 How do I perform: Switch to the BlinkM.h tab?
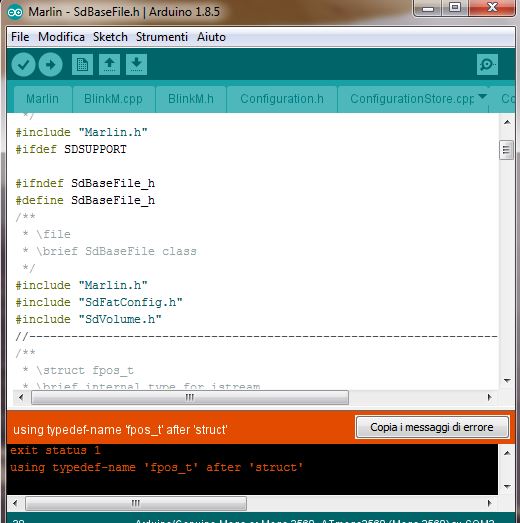coord(191,99)
